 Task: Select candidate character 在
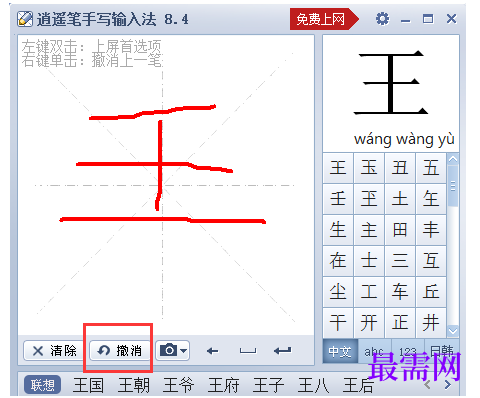(x=338, y=261)
